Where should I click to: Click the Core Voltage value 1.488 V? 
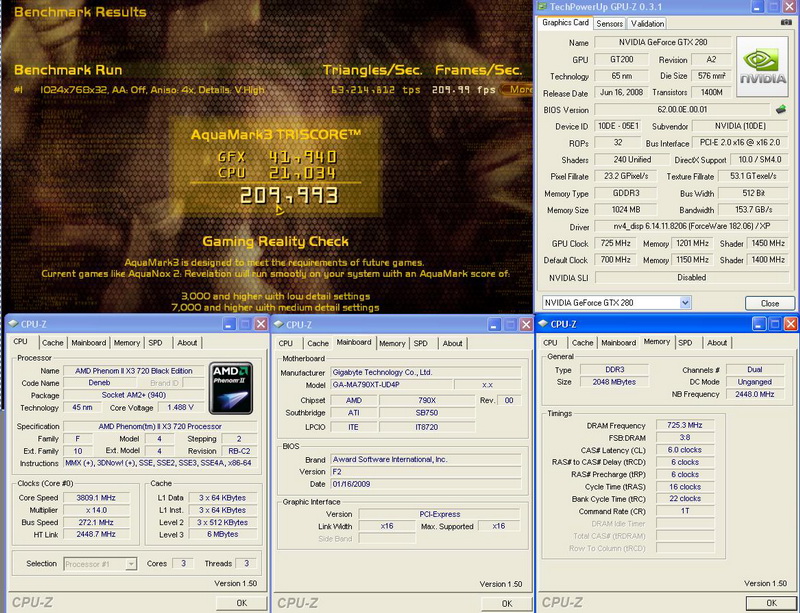click(x=180, y=408)
